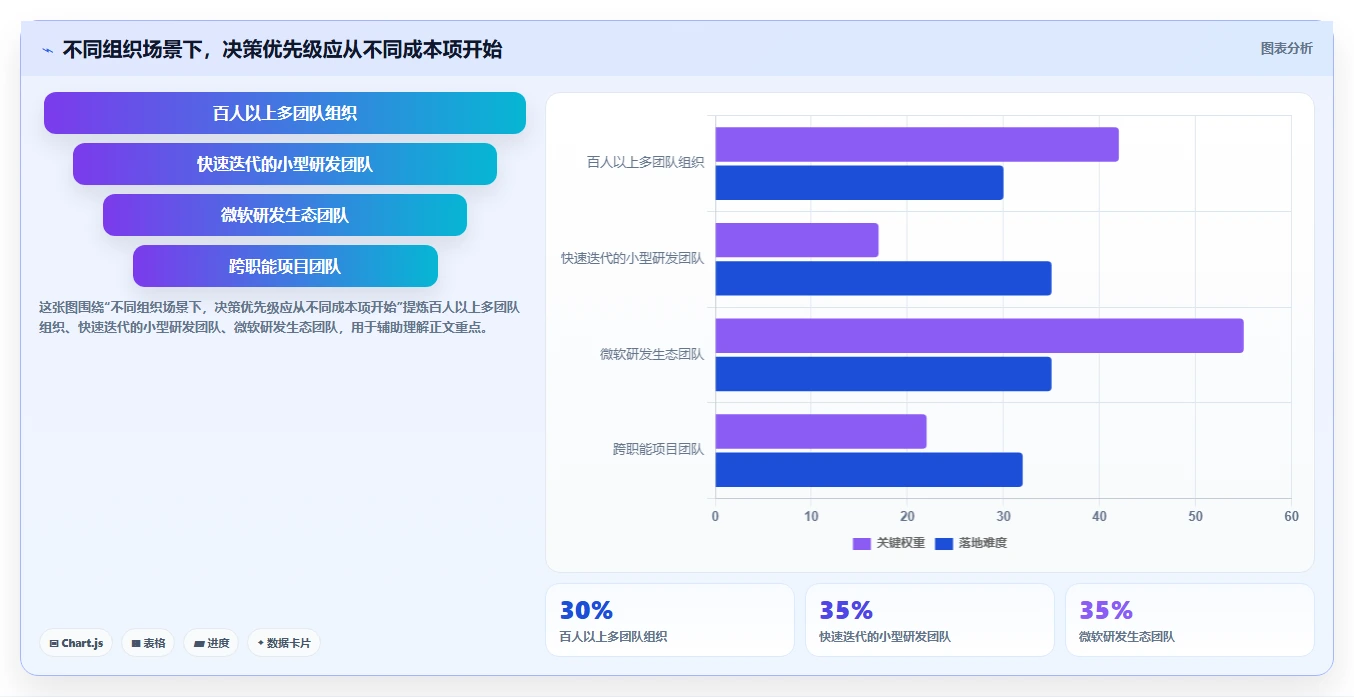
Task: Click purple 关键权重 bar for 快速迭代的小型研发团队
Action: (x=797, y=240)
